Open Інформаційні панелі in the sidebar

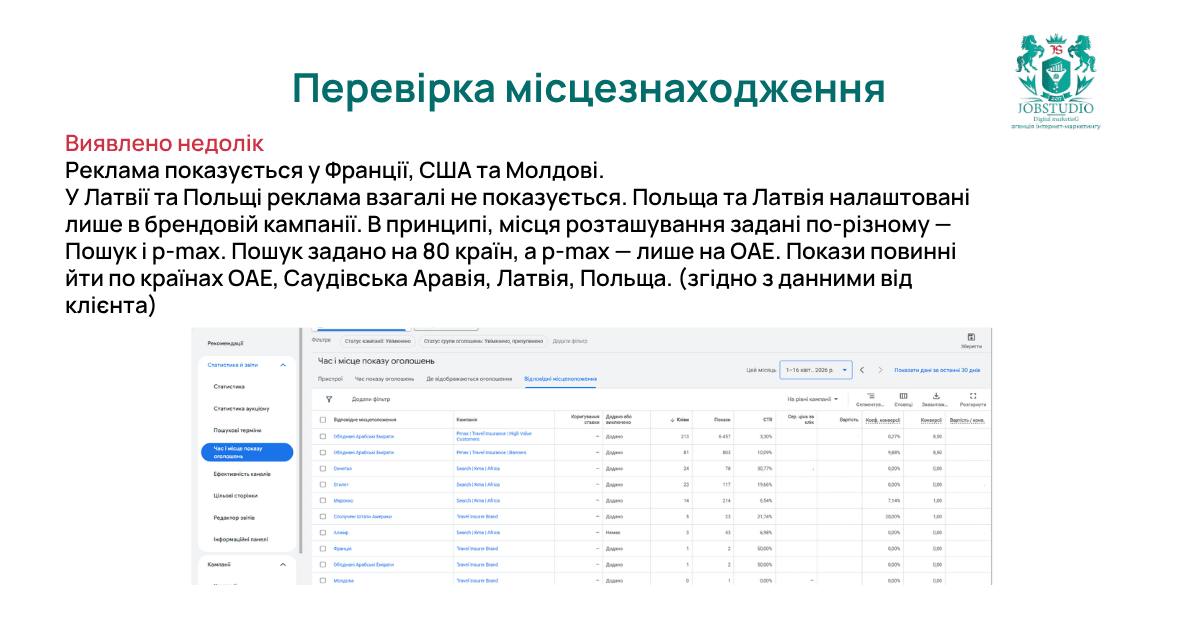[x=240, y=539]
